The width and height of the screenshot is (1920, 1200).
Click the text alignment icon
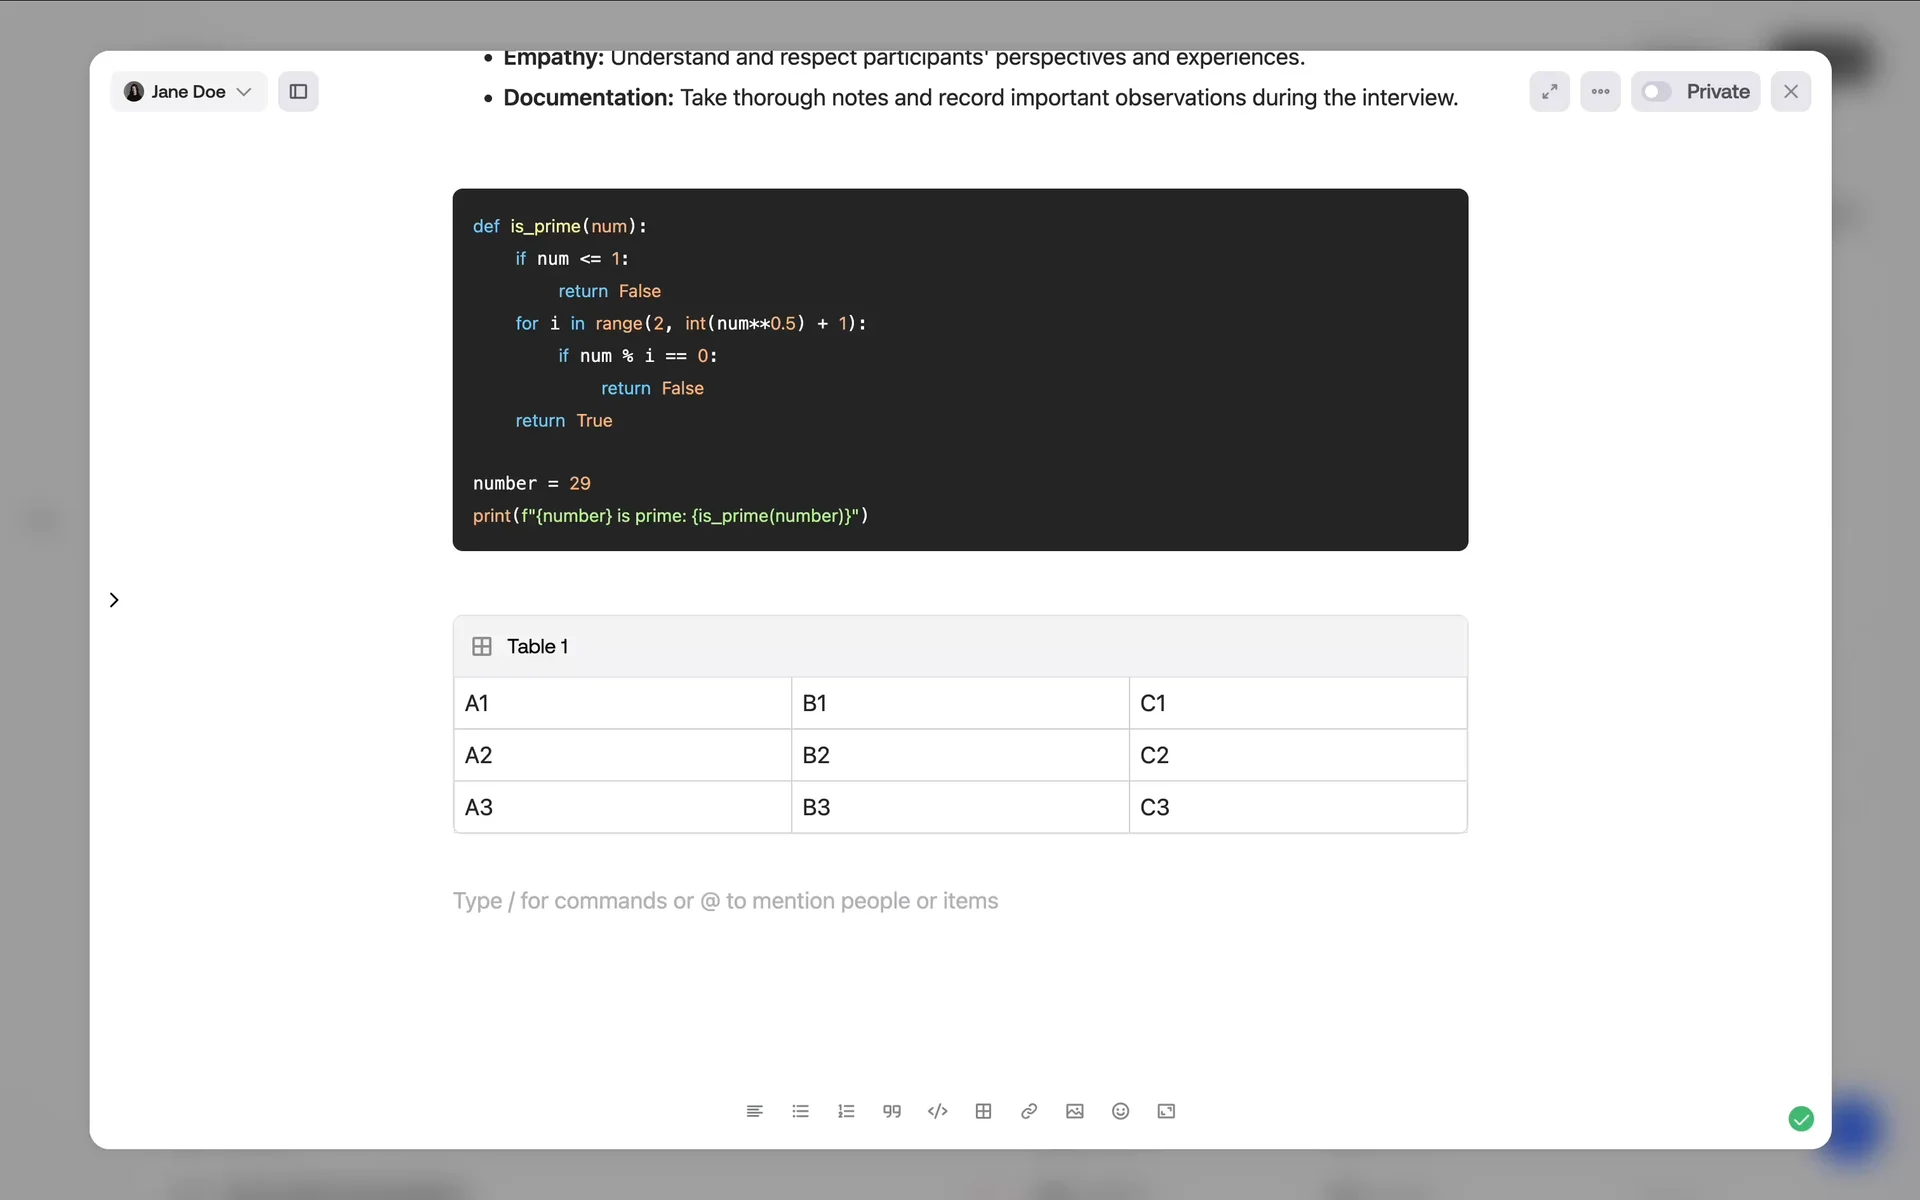point(754,1111)
